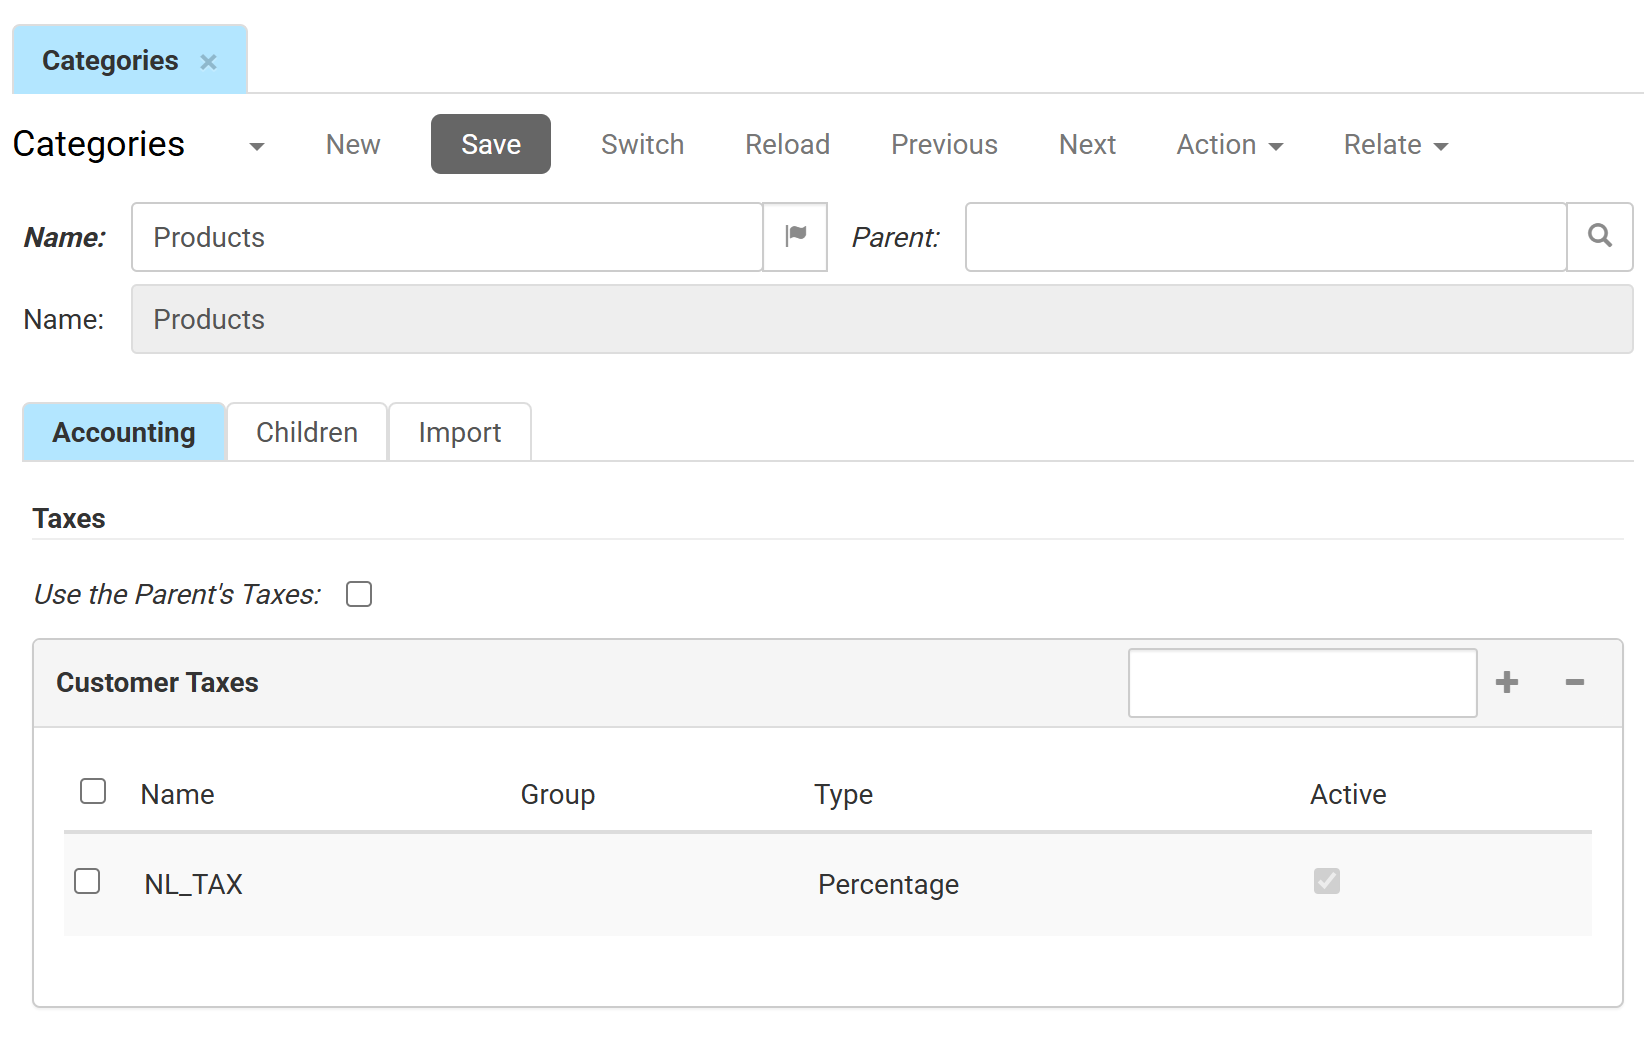The image size is (1648, 1046).
Task: Add a customer tax with plus icon
Action: pyautogui.click(x=1507, y=683)
